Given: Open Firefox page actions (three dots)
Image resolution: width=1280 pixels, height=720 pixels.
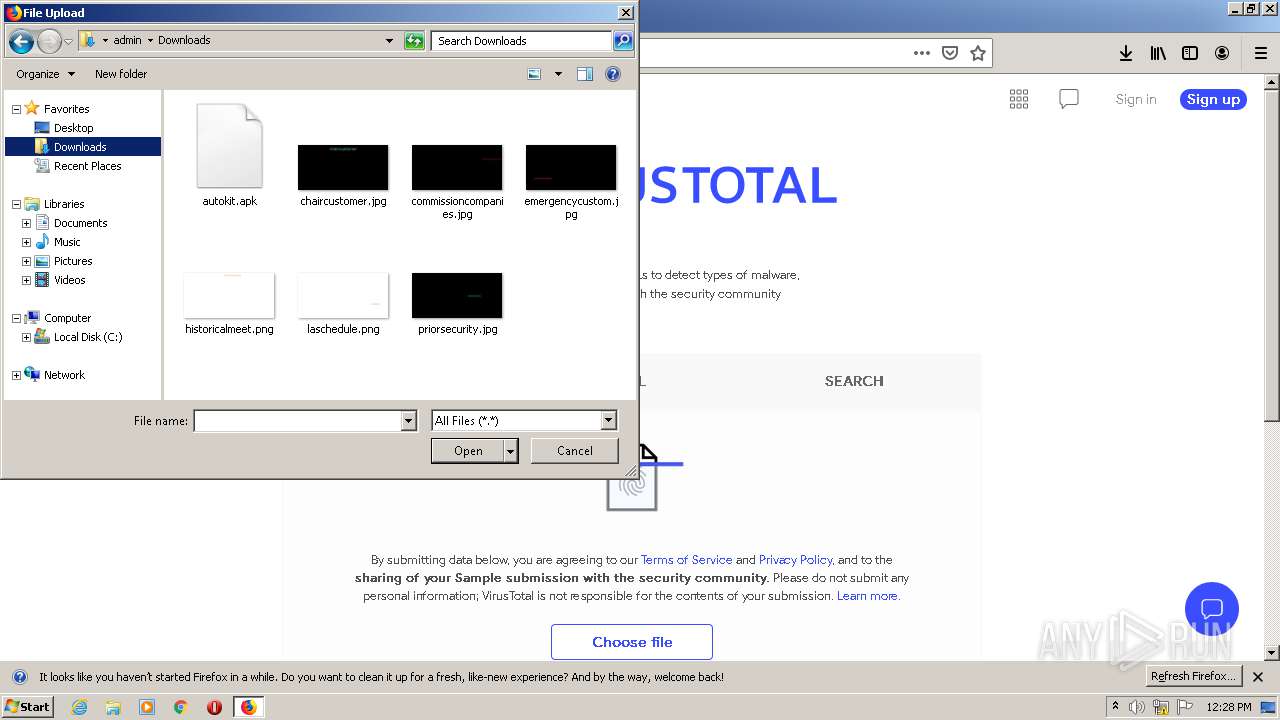Looking at the screenshot, I should coord(922,53).
